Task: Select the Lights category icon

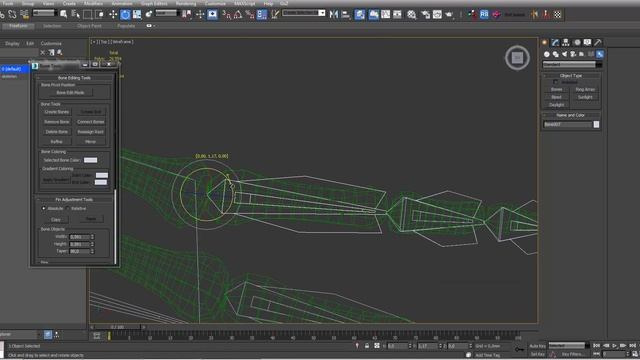Action: (x=564, y=54)
